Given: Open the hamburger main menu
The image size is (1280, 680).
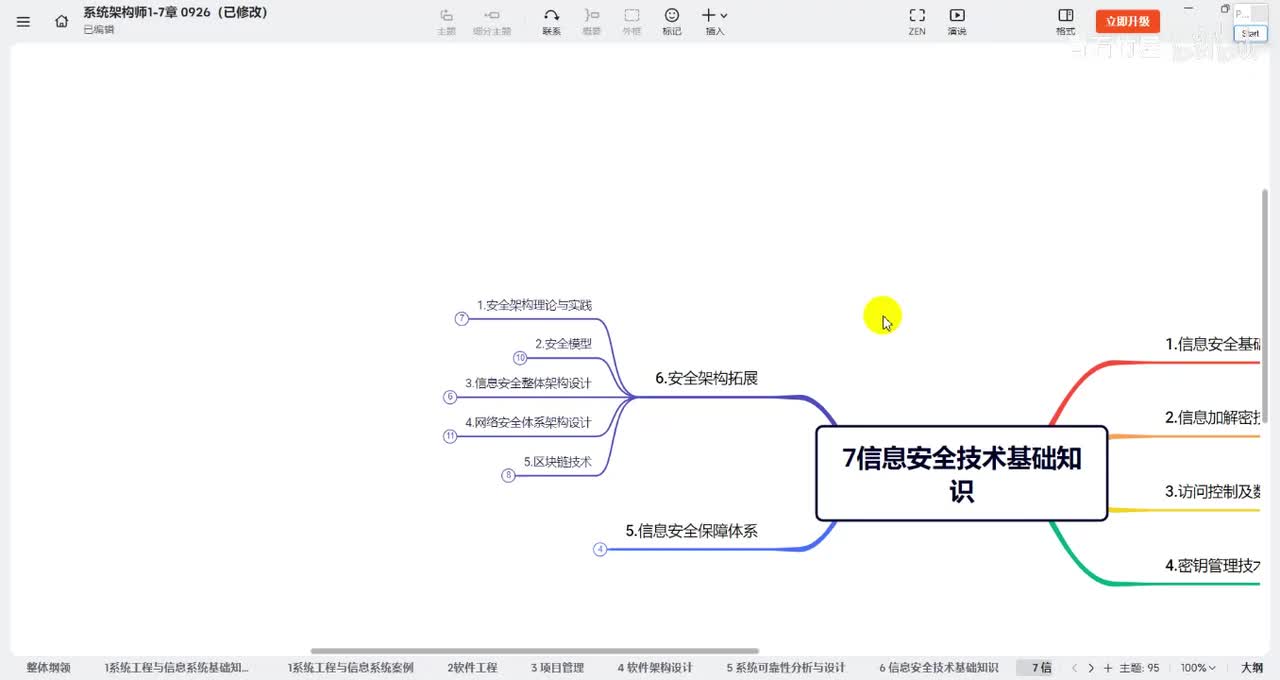Looking at the screenshot, I should [23, 21].
